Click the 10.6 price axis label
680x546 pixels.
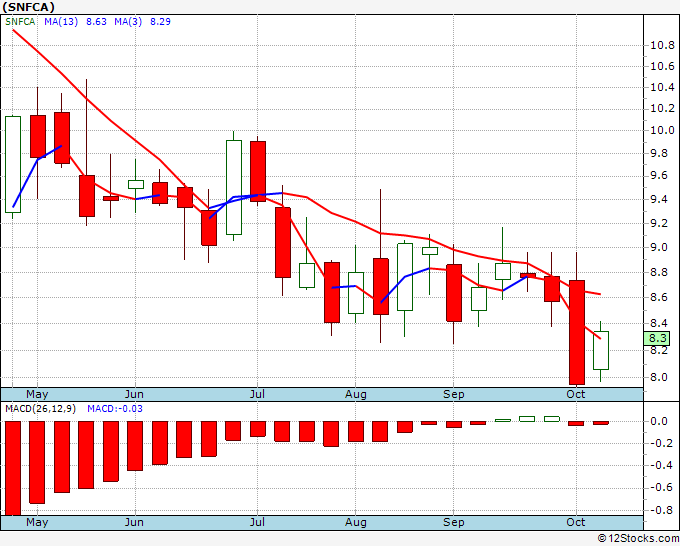pyautogui.click(x=662, y=66)
